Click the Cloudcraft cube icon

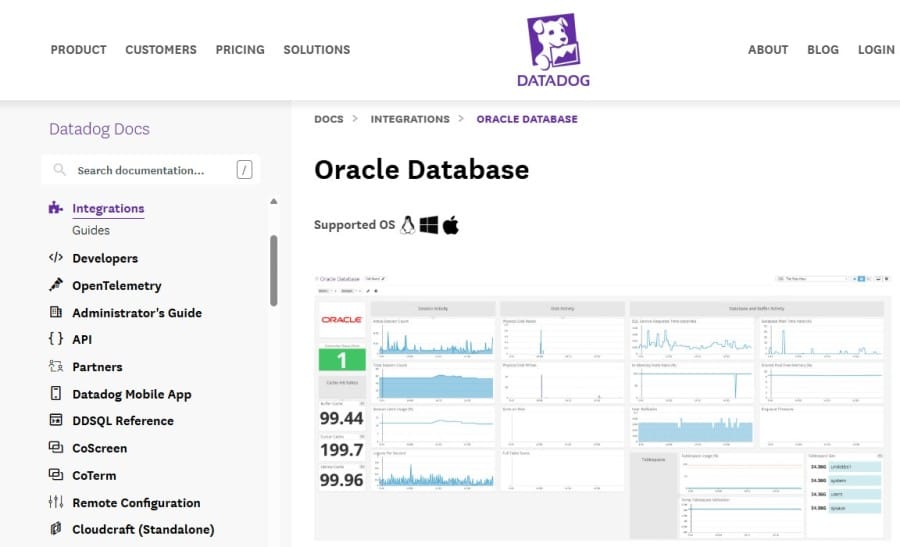click(56, 529)
